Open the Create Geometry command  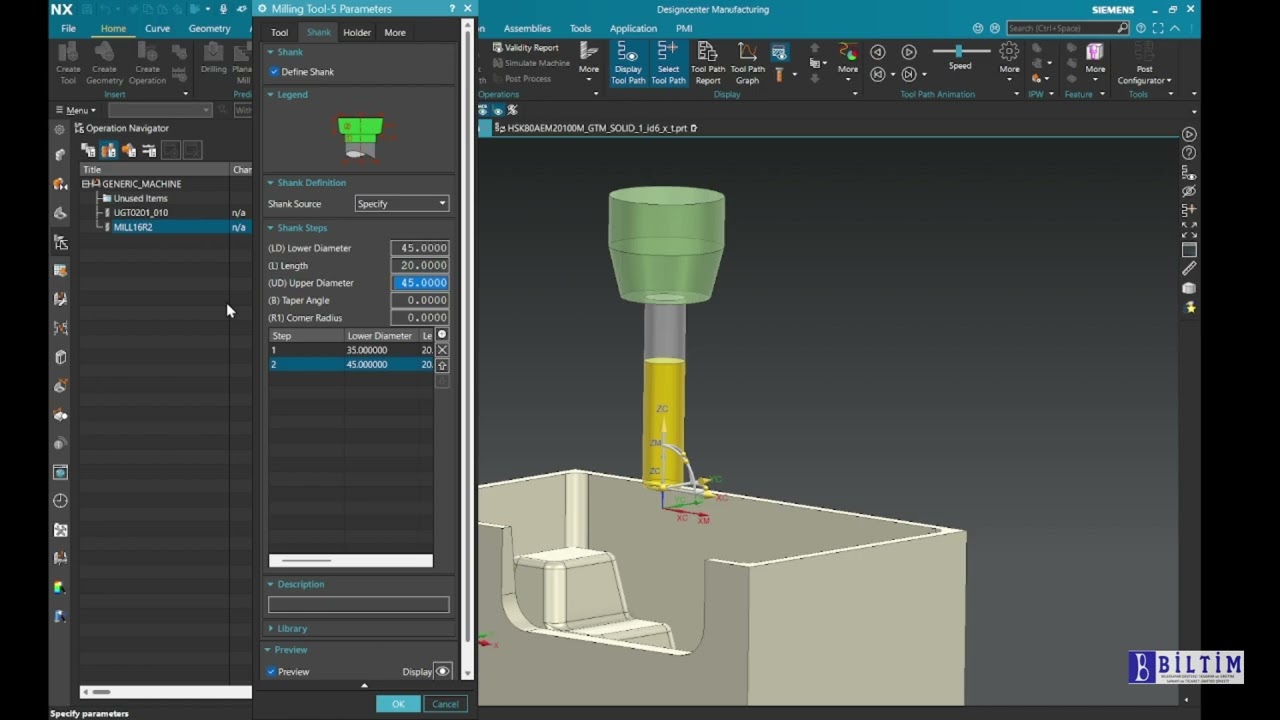(x=104, y=63)
